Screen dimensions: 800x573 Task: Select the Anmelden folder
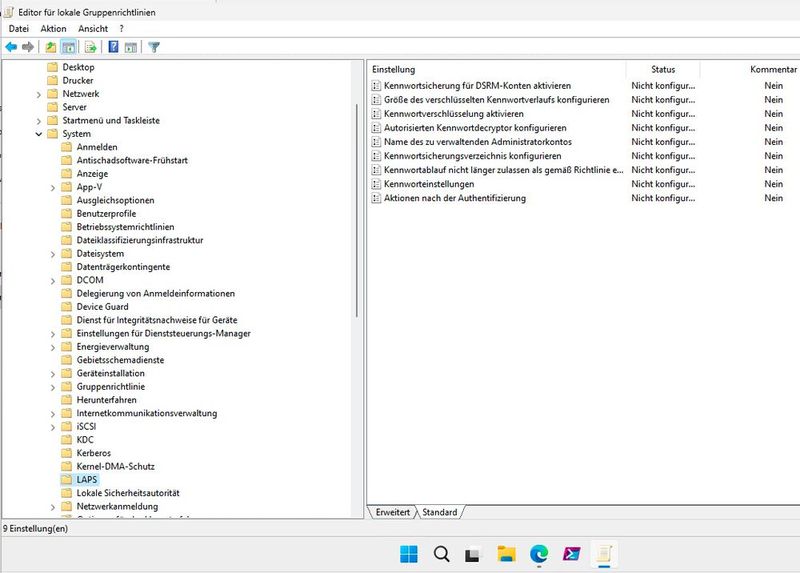(97, 147)
